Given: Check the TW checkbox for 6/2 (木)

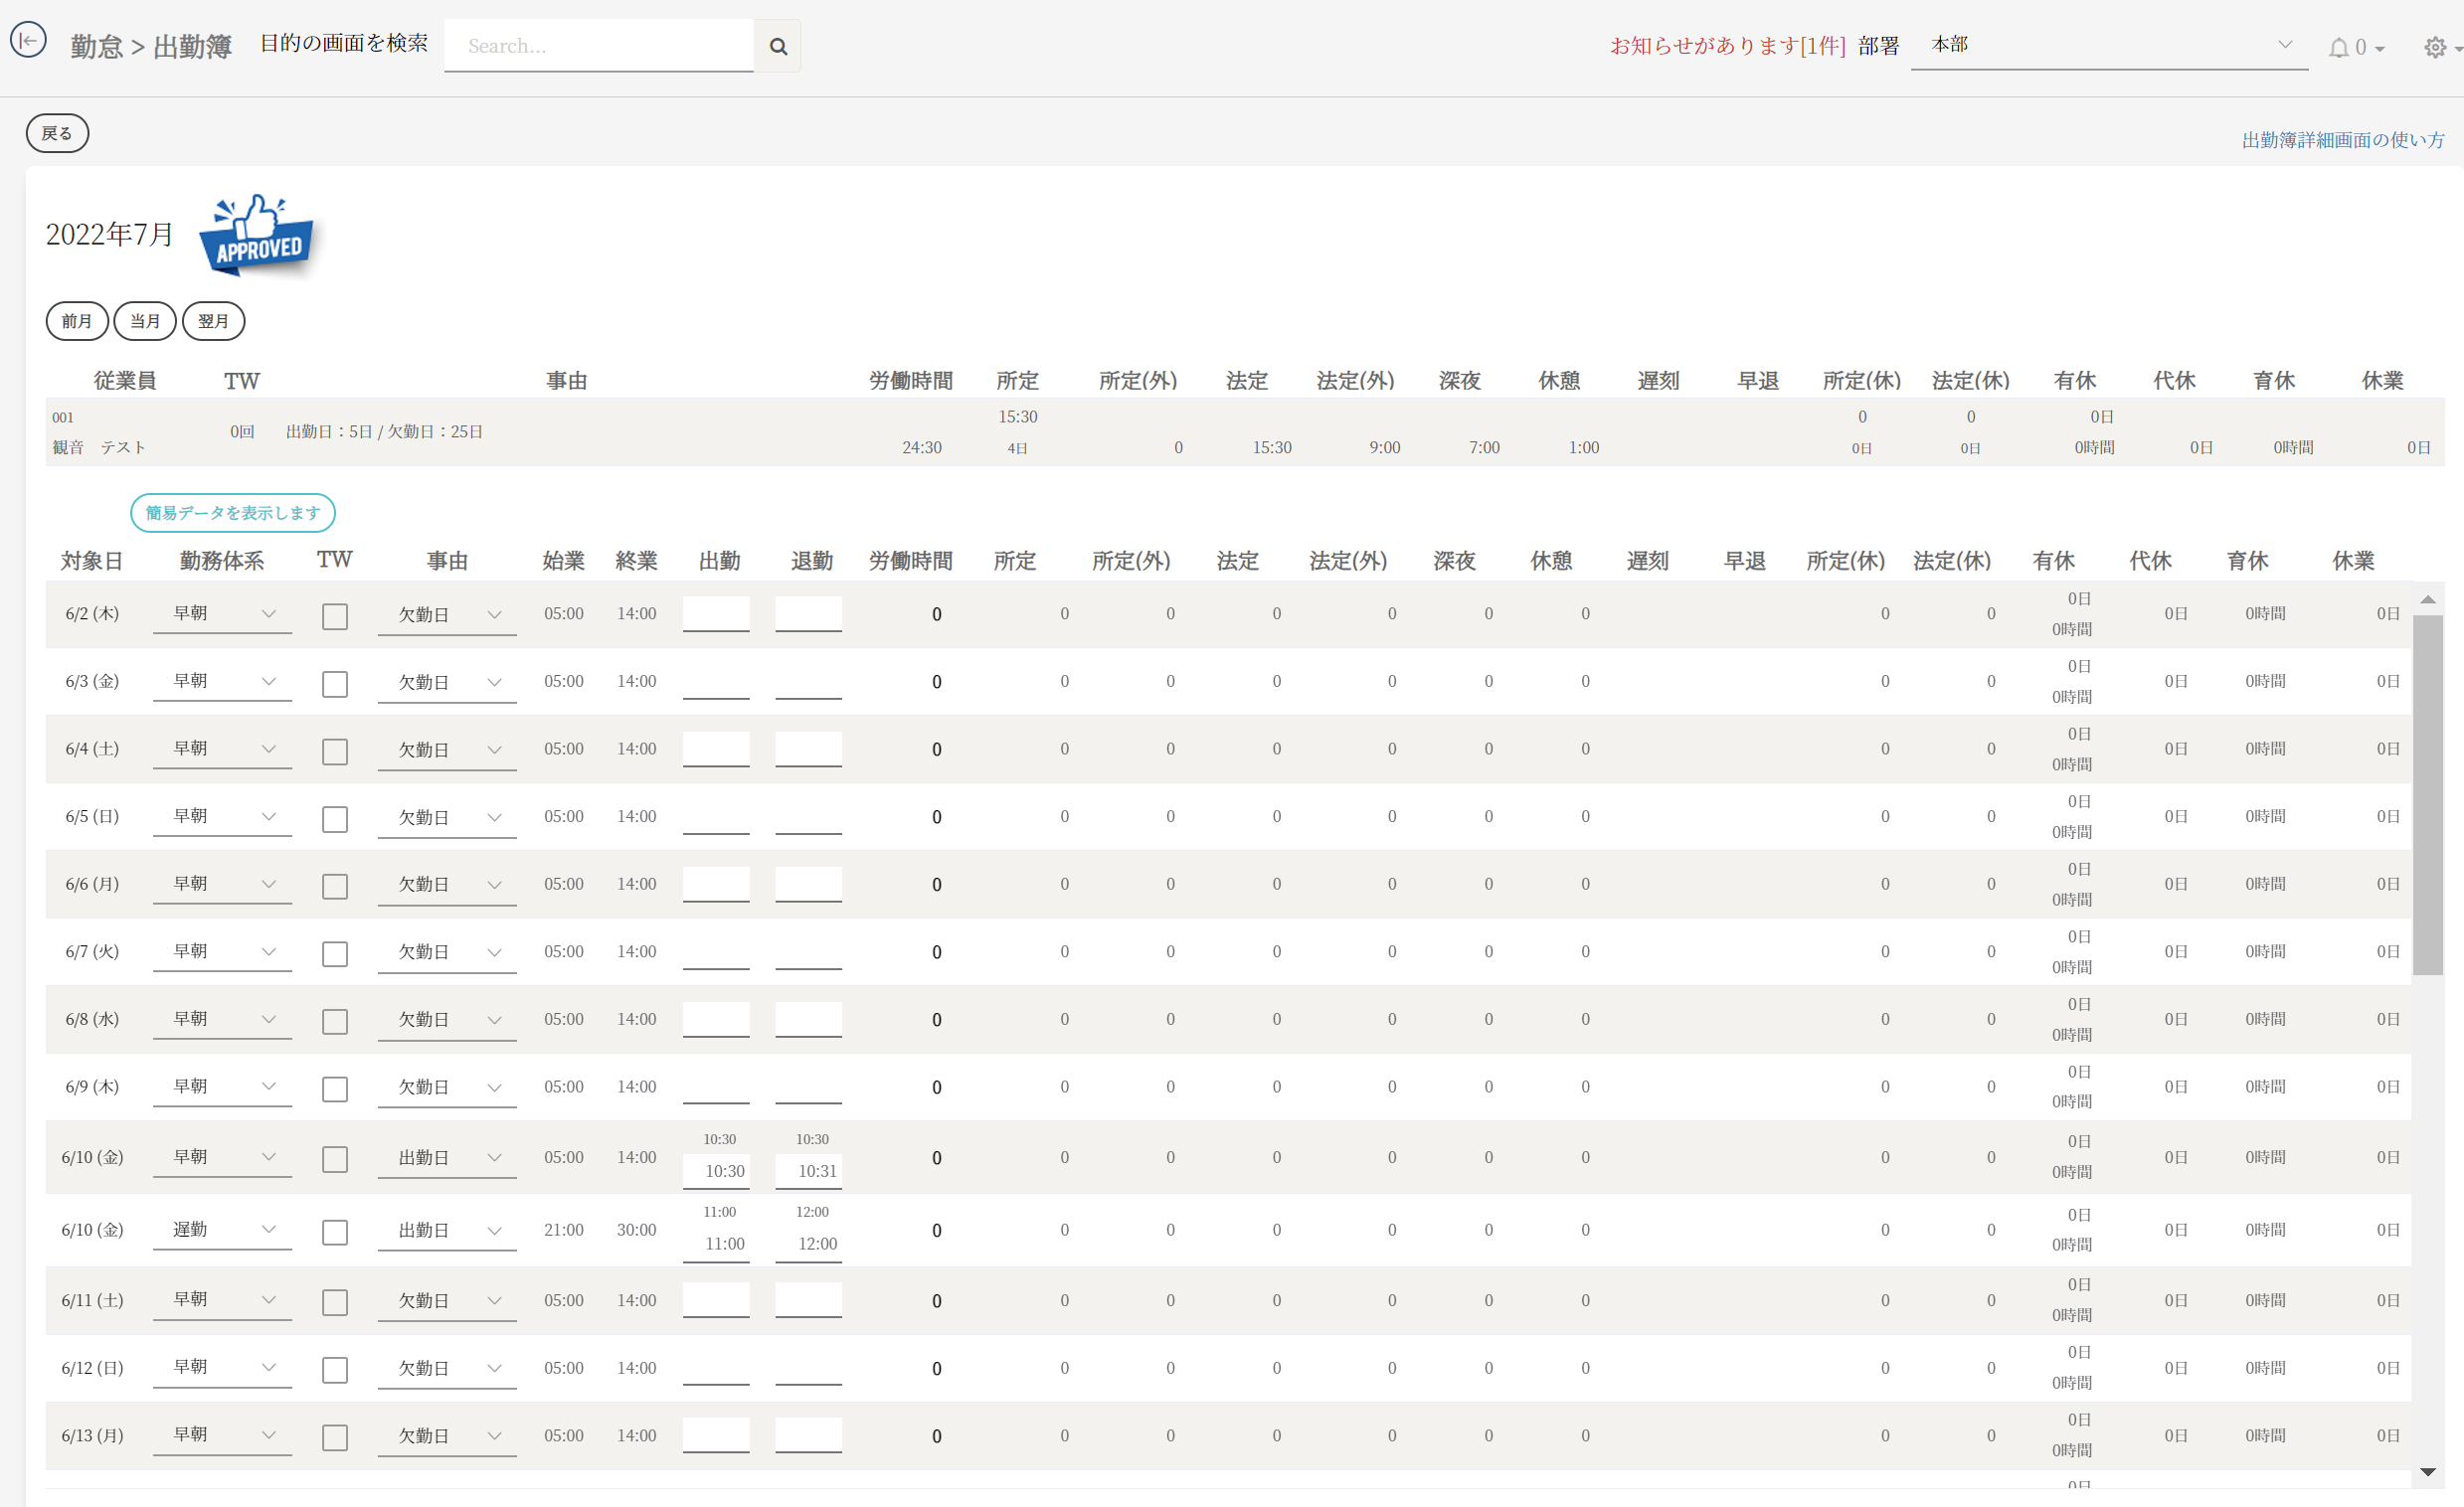Looking at the screenshot, I should tap(335, 616).
